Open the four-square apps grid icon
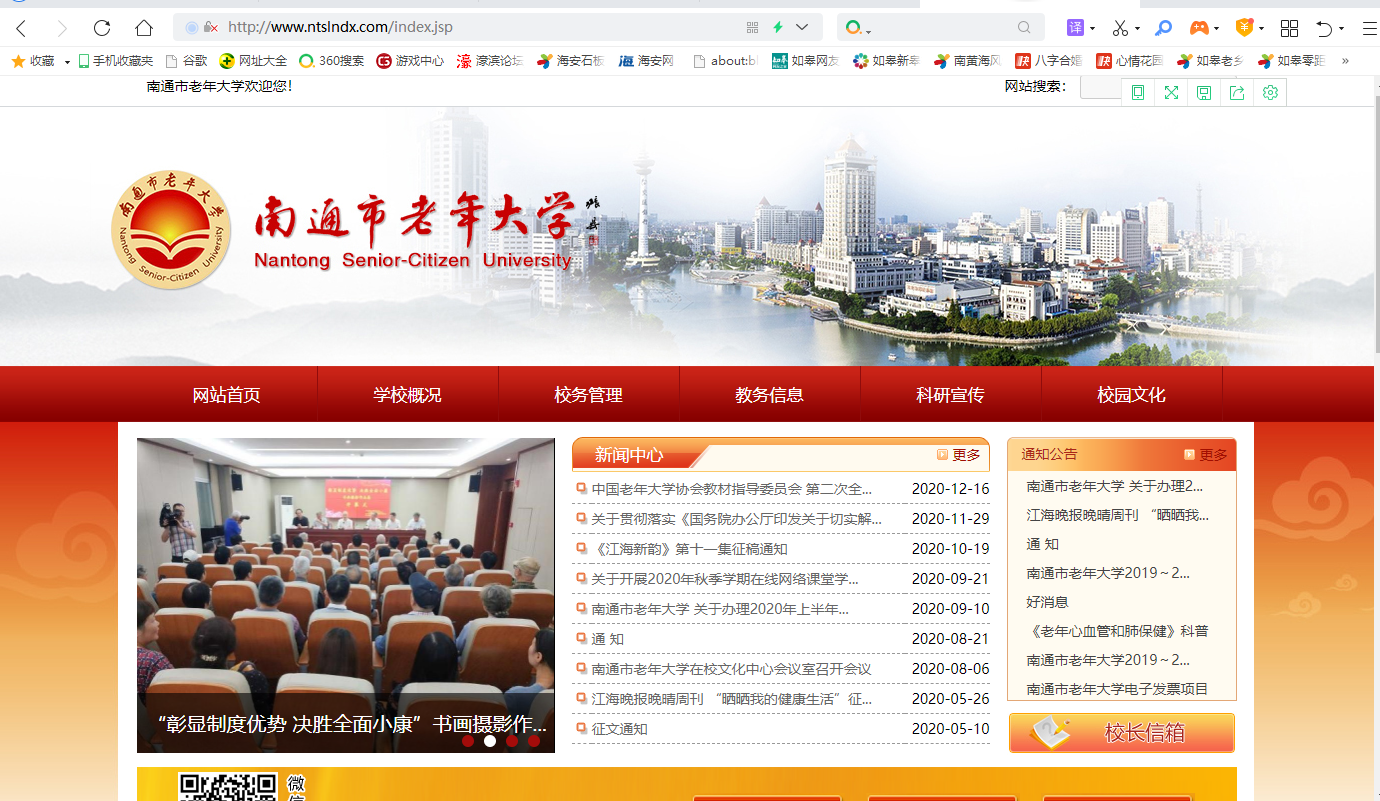This screenshot has height=801, width=1380. [1289, 27]
